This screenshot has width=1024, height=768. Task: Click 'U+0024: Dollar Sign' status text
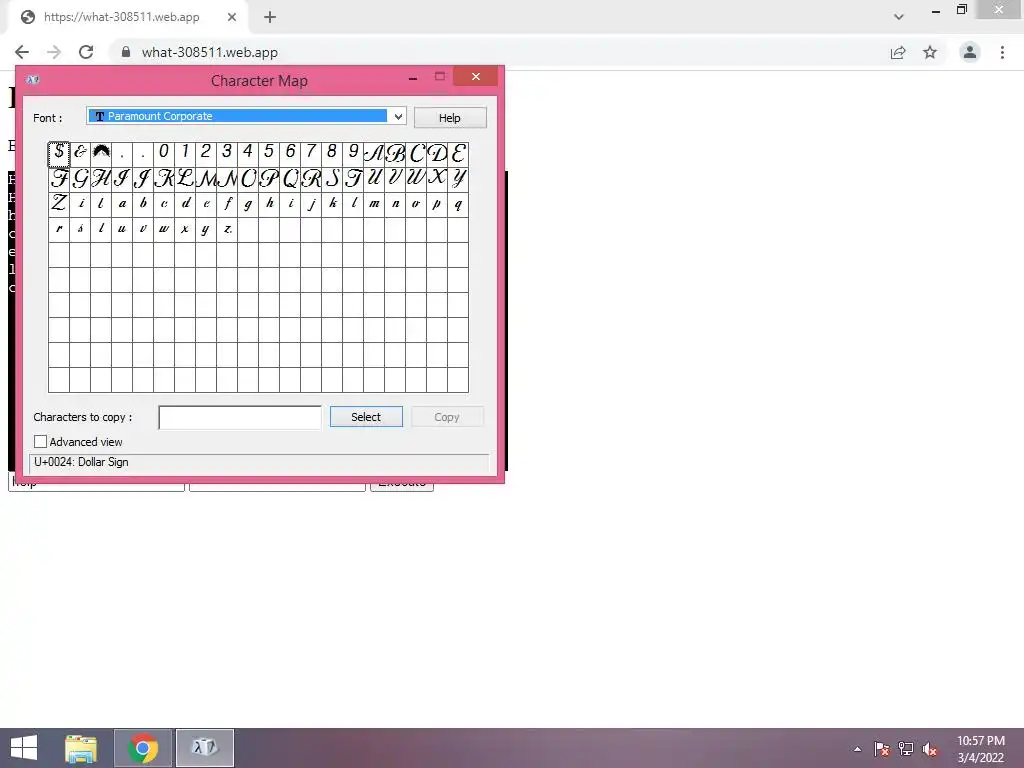coord(81,462)
